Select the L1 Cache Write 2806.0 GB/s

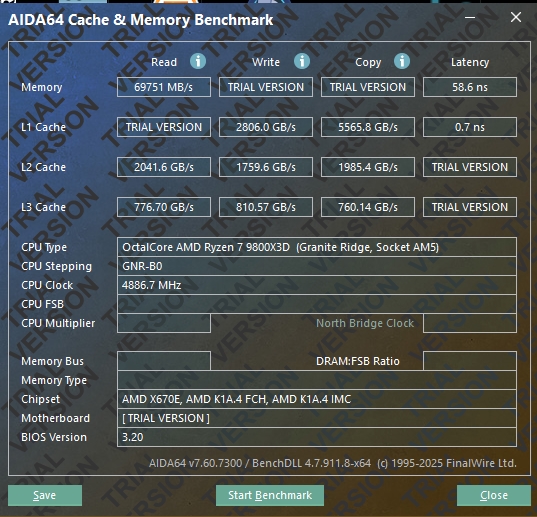(266, 127)
